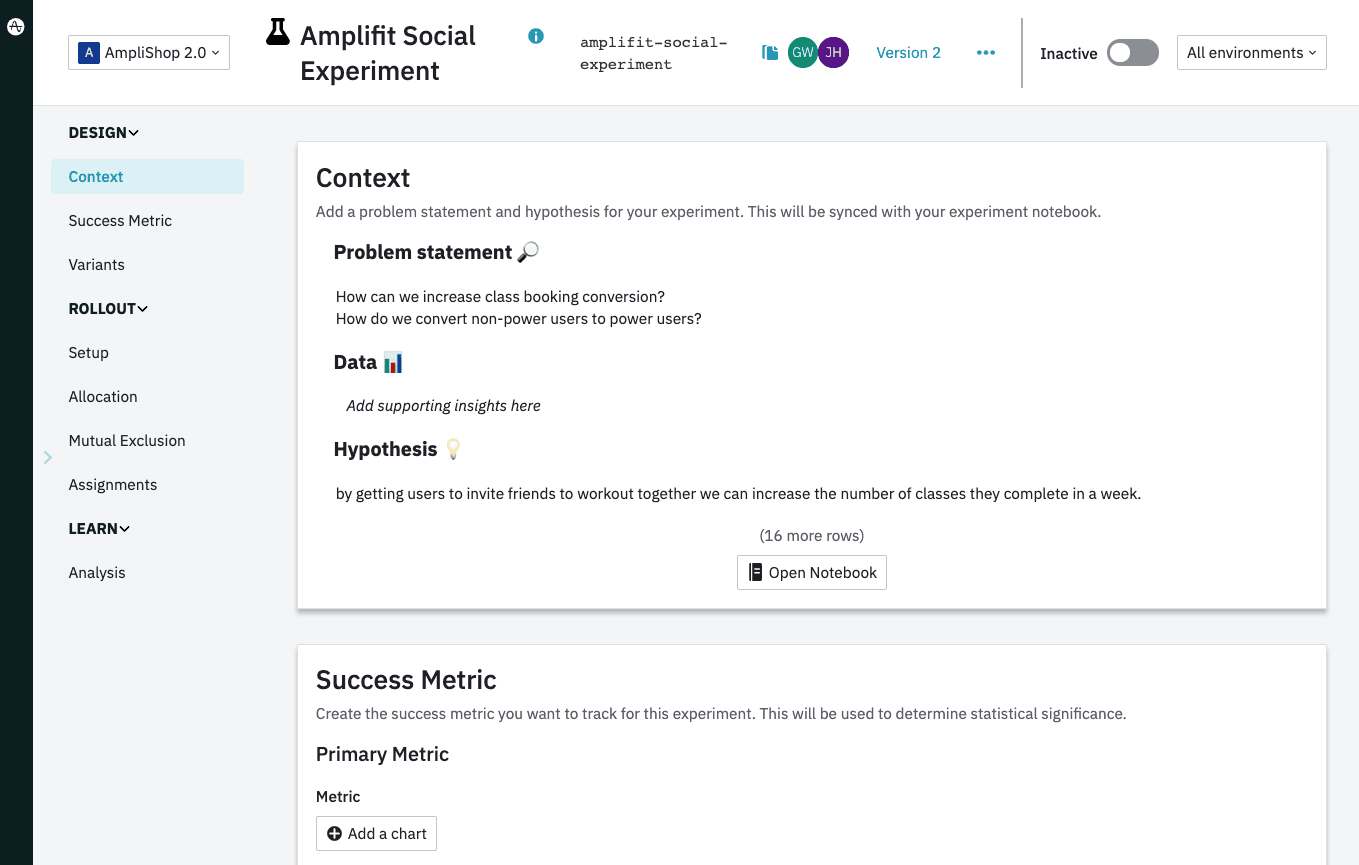The image size is (1359, 865).
Task: Open the more options ellipsis menu
Action: click(x=986, y=53)
